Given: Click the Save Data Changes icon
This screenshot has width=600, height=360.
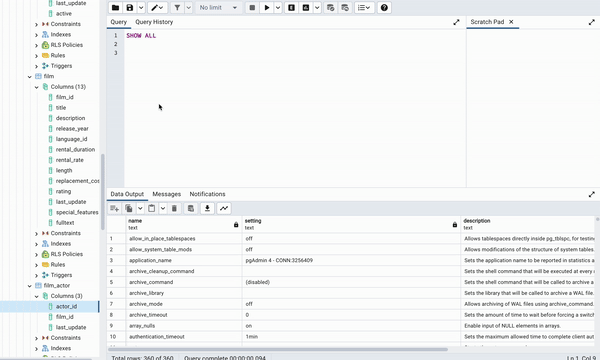Looking at the screenshot, I should point(191,209).
